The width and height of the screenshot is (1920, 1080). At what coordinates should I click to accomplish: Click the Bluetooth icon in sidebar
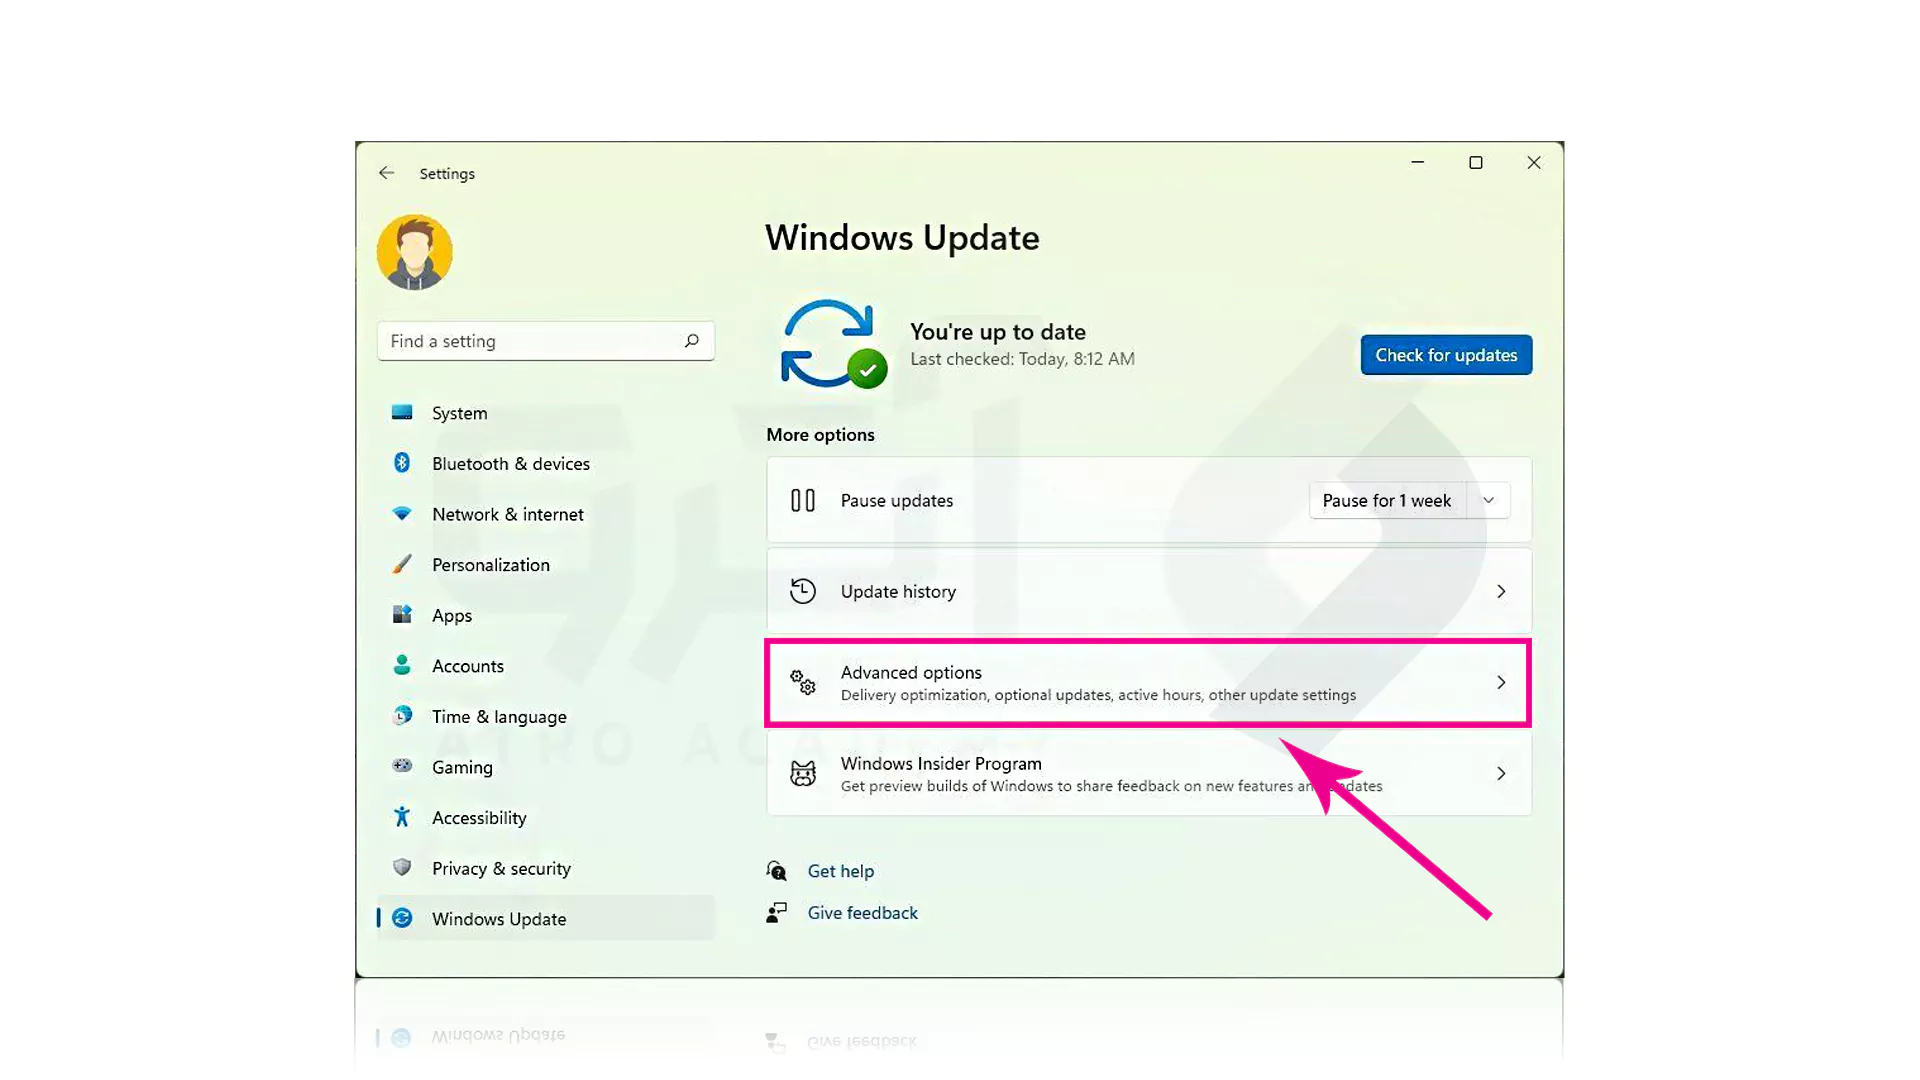click(x=402, y=463)
